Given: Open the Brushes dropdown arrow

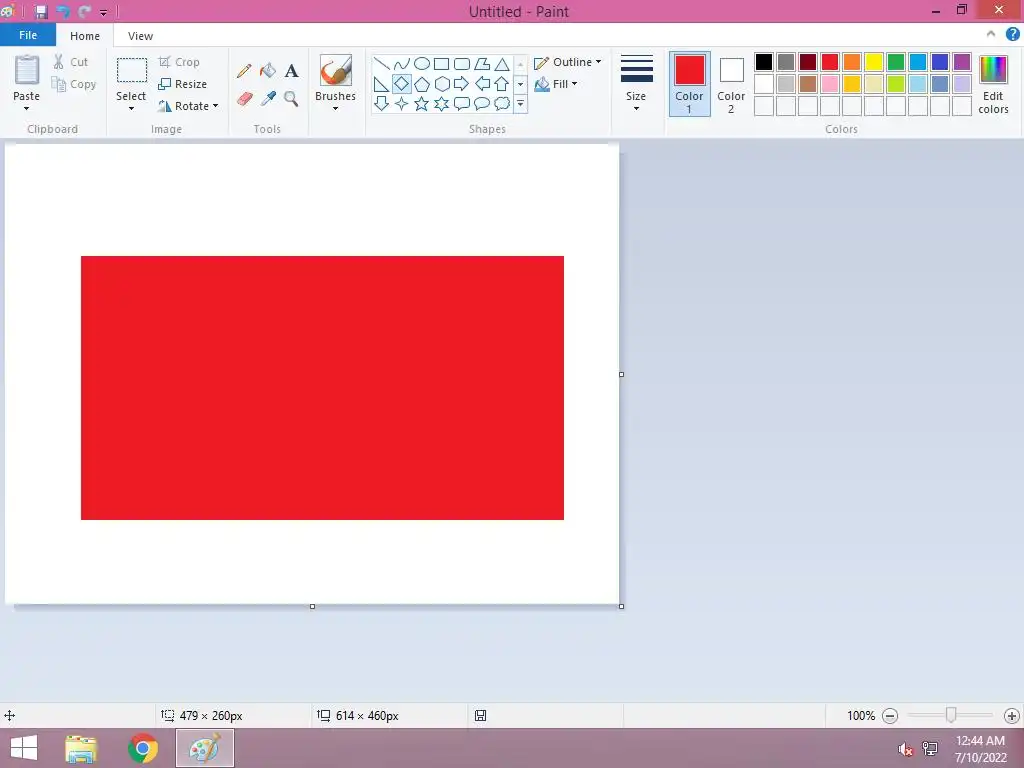Looking at the screenshot, I should tap(336, 108).
